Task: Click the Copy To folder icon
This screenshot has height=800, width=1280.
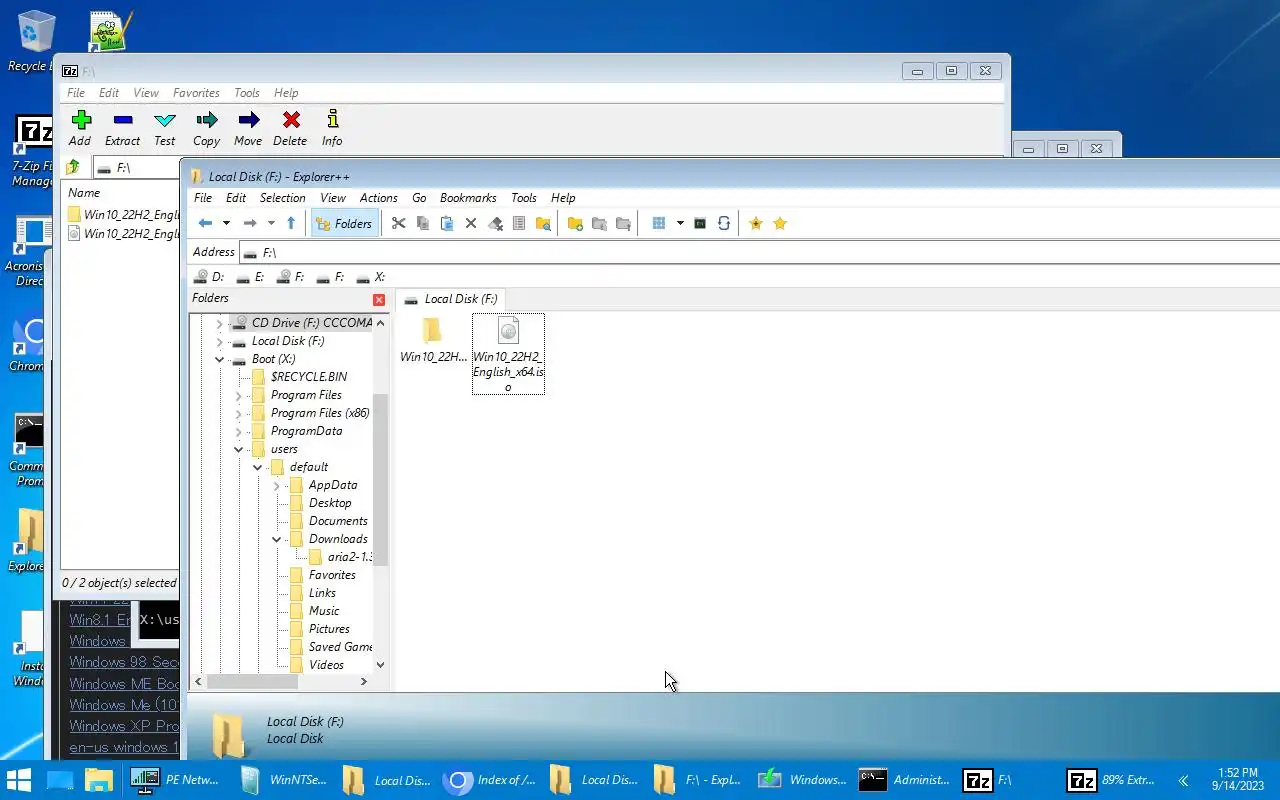Action: [x=599, y=223]
